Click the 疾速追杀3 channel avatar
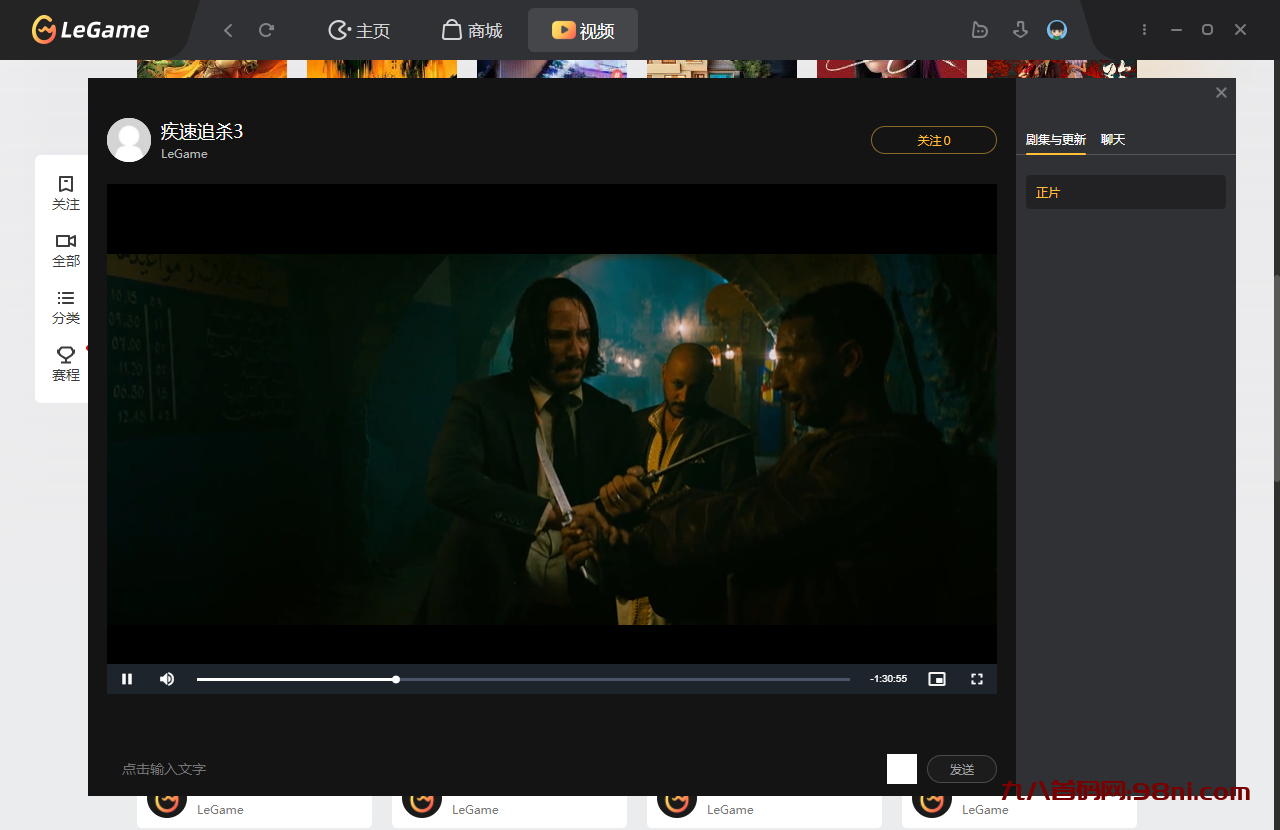1280x830 pixels. pos(129,140)
